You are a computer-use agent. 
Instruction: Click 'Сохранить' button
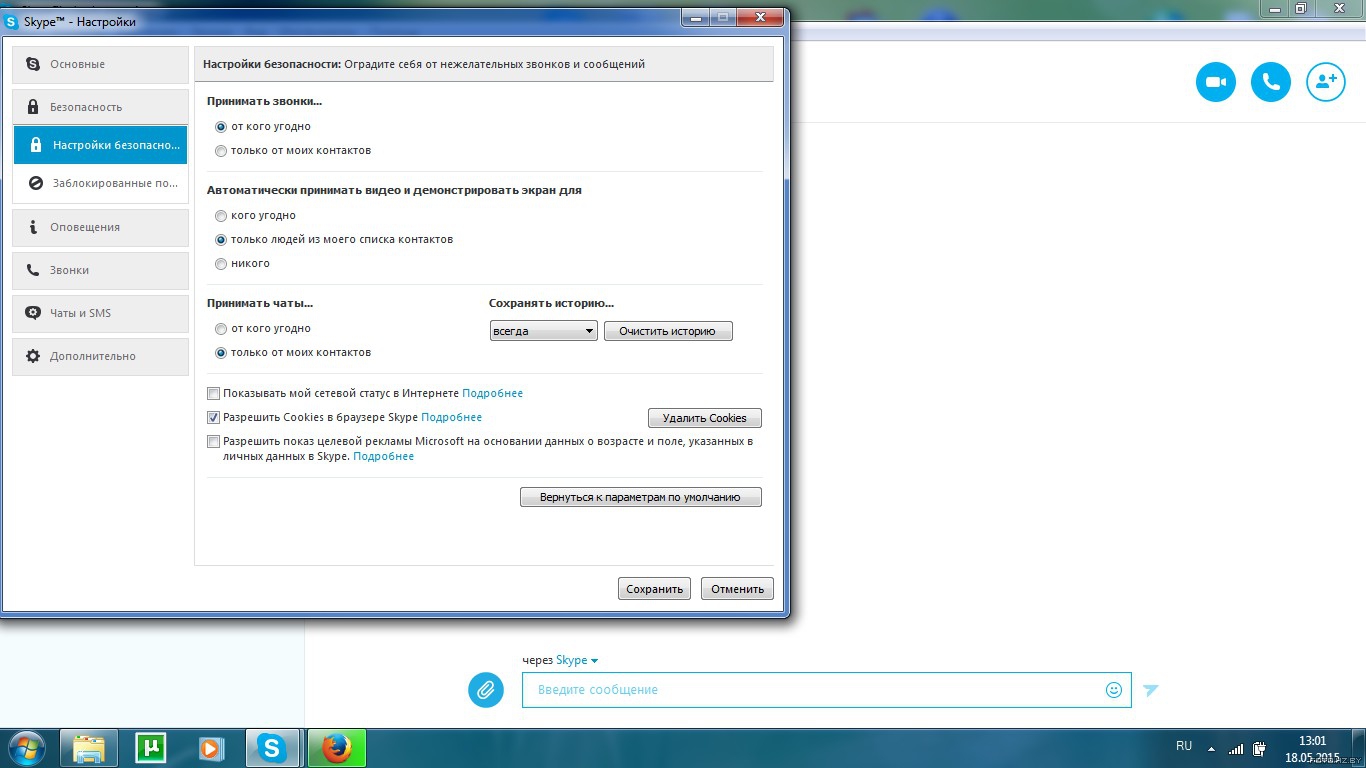pos(654,589)
